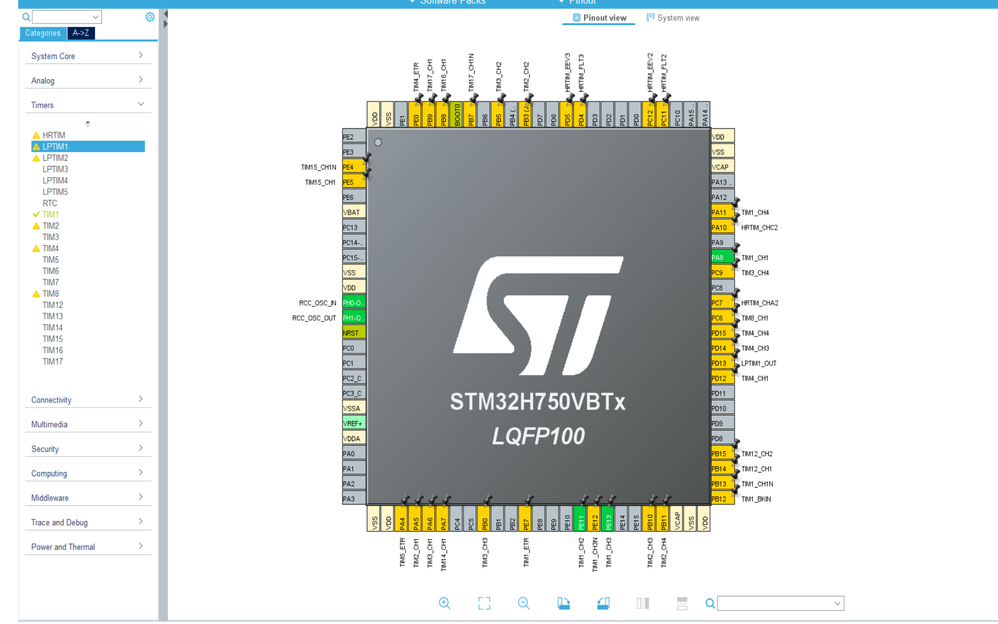Click the pin search magnifier icon

click(x=710, y=603)
